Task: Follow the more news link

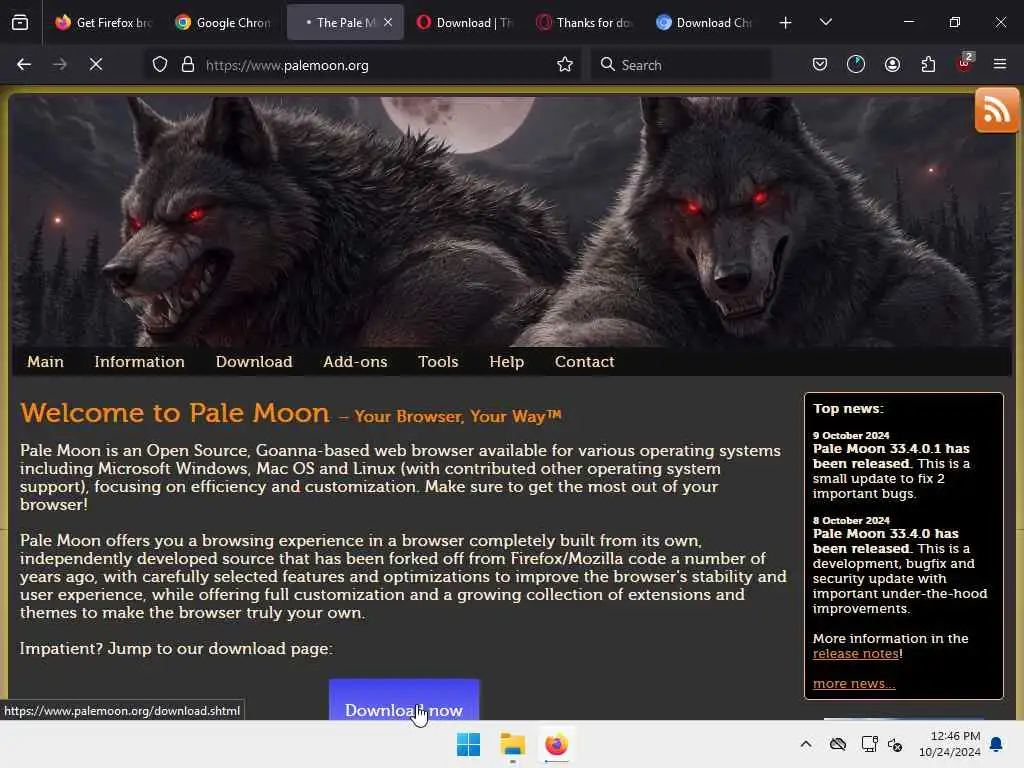Action: coord(854,684)
